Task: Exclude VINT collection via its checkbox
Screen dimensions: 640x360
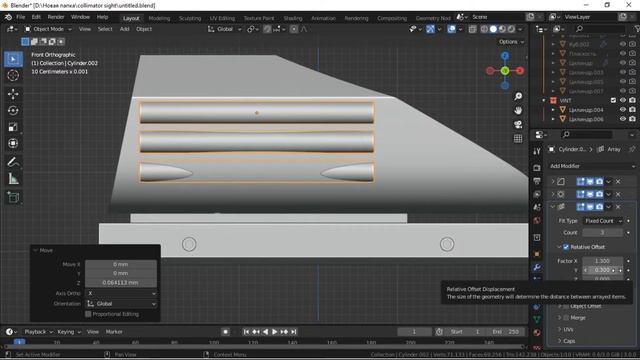Action: pyautogui.click(x=613, y=100)
